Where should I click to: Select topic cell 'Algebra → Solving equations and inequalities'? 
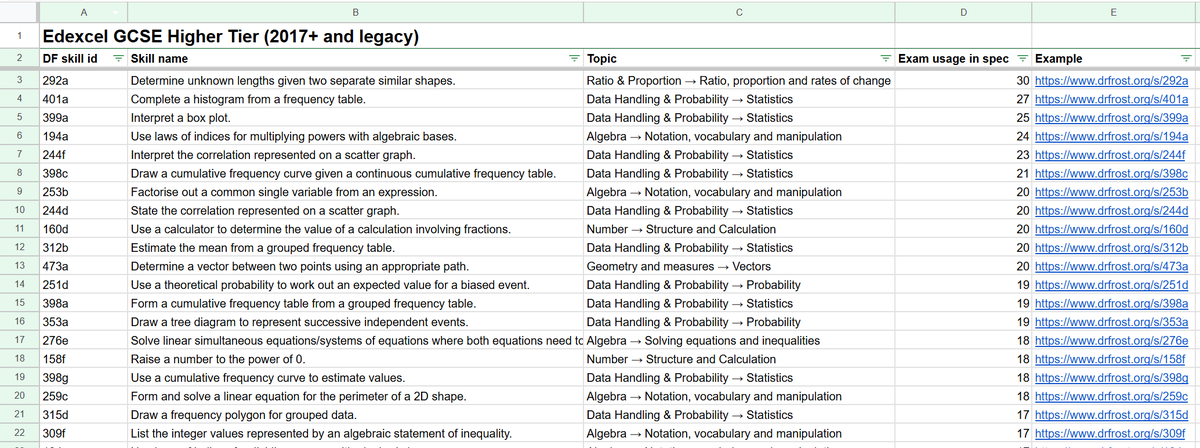click(739, 340)
